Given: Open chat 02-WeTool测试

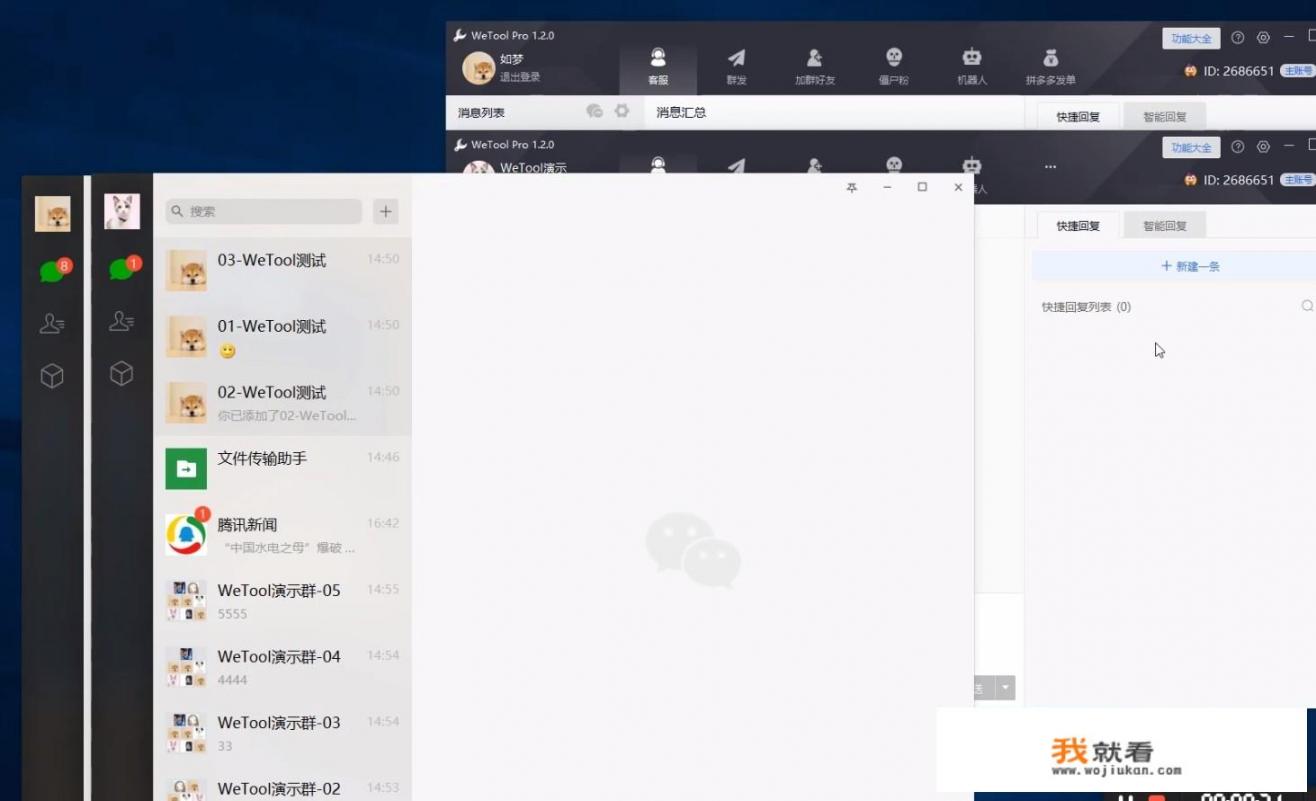Looking at the screenshot, I should (282, 403).
